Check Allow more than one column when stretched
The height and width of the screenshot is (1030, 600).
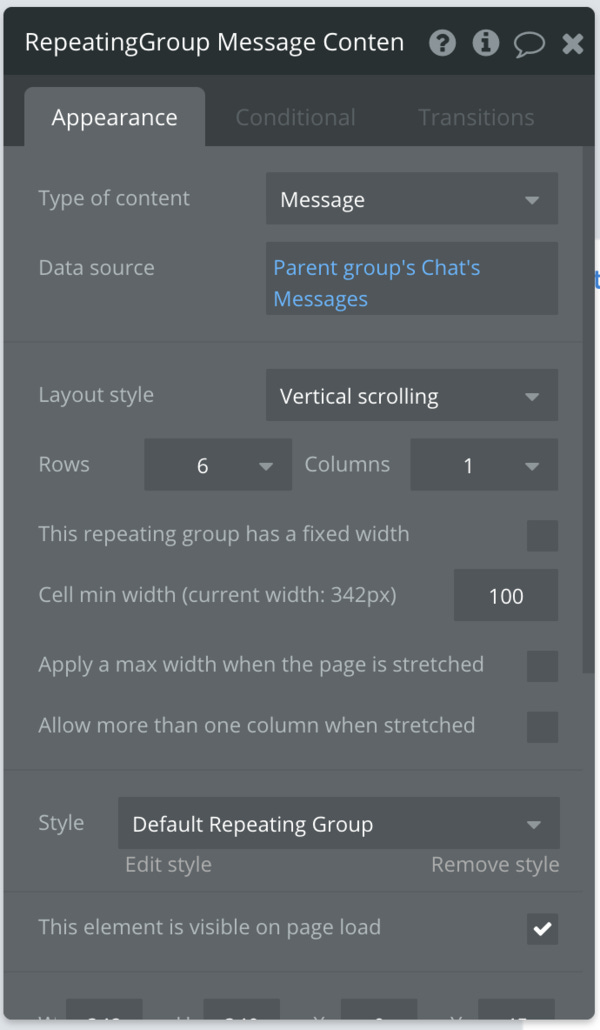(x=542, y=727)
